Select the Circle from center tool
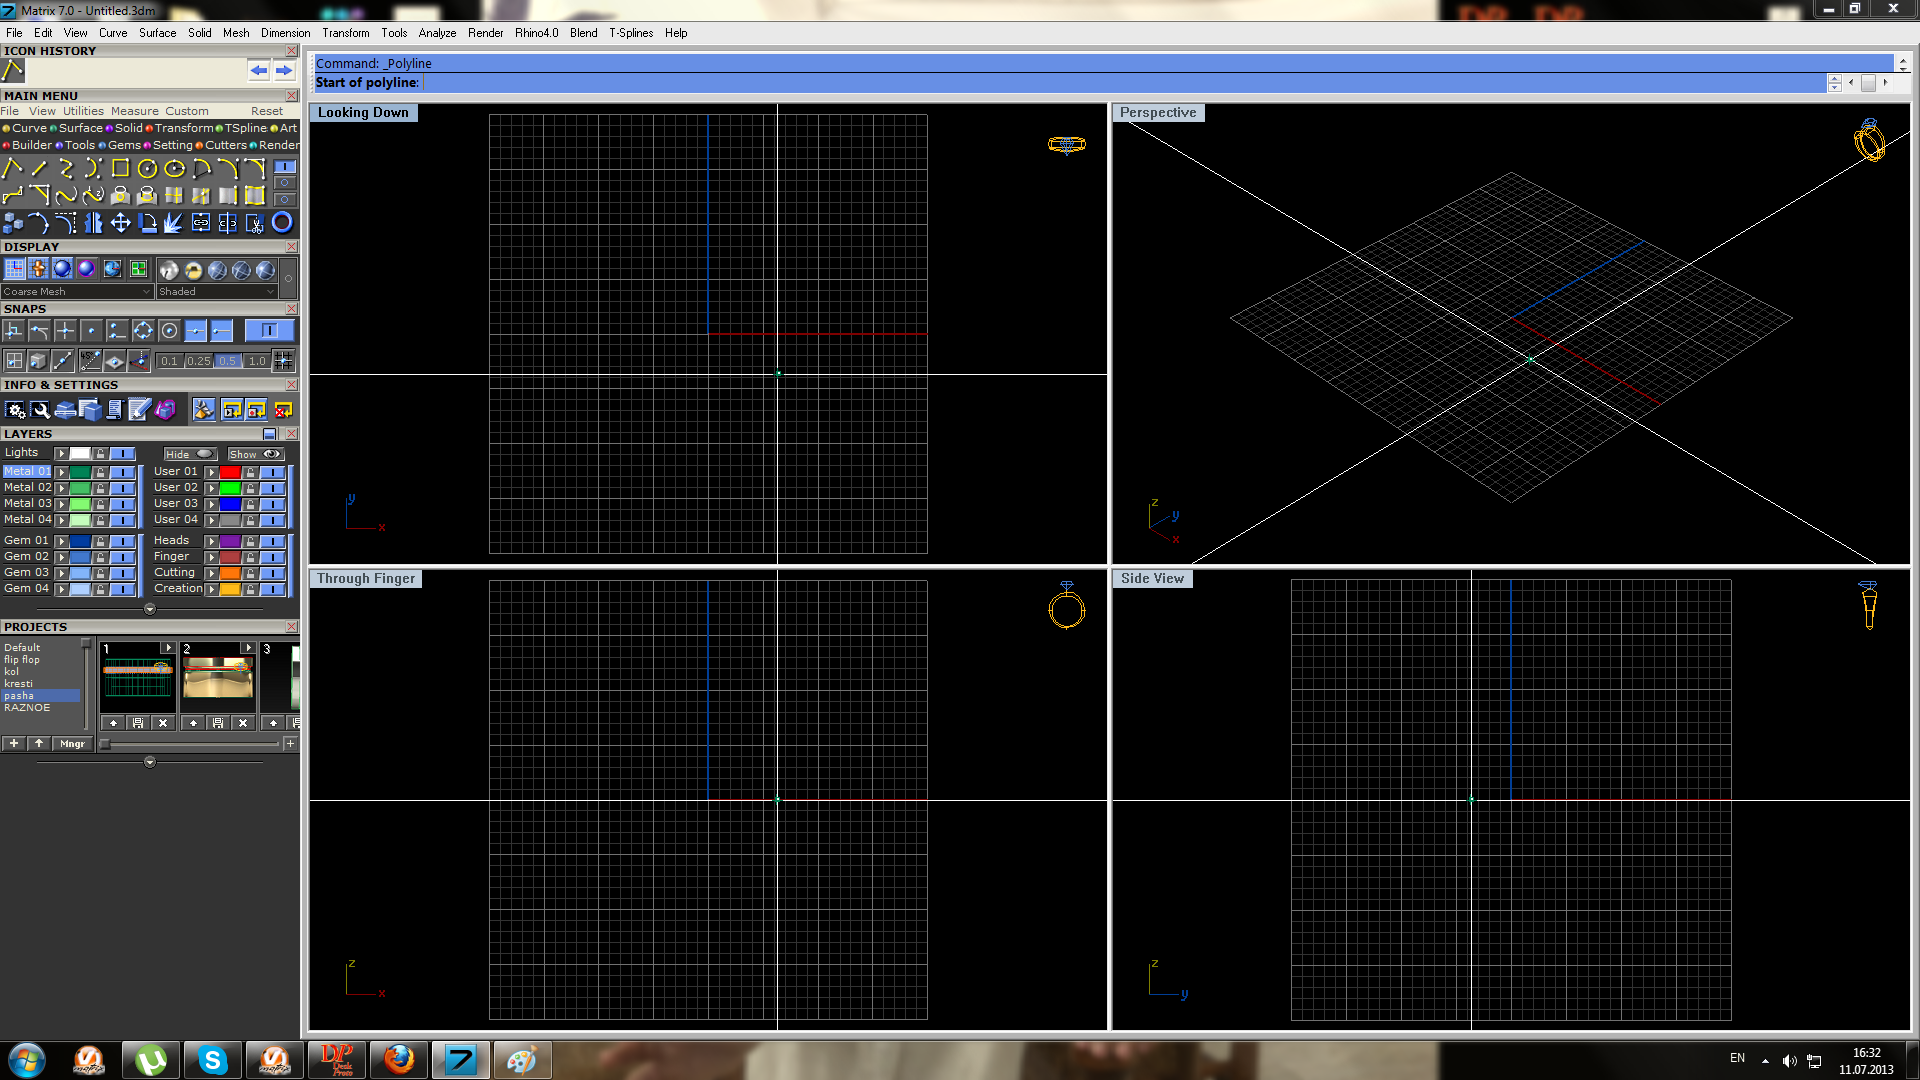 [147, 168]
